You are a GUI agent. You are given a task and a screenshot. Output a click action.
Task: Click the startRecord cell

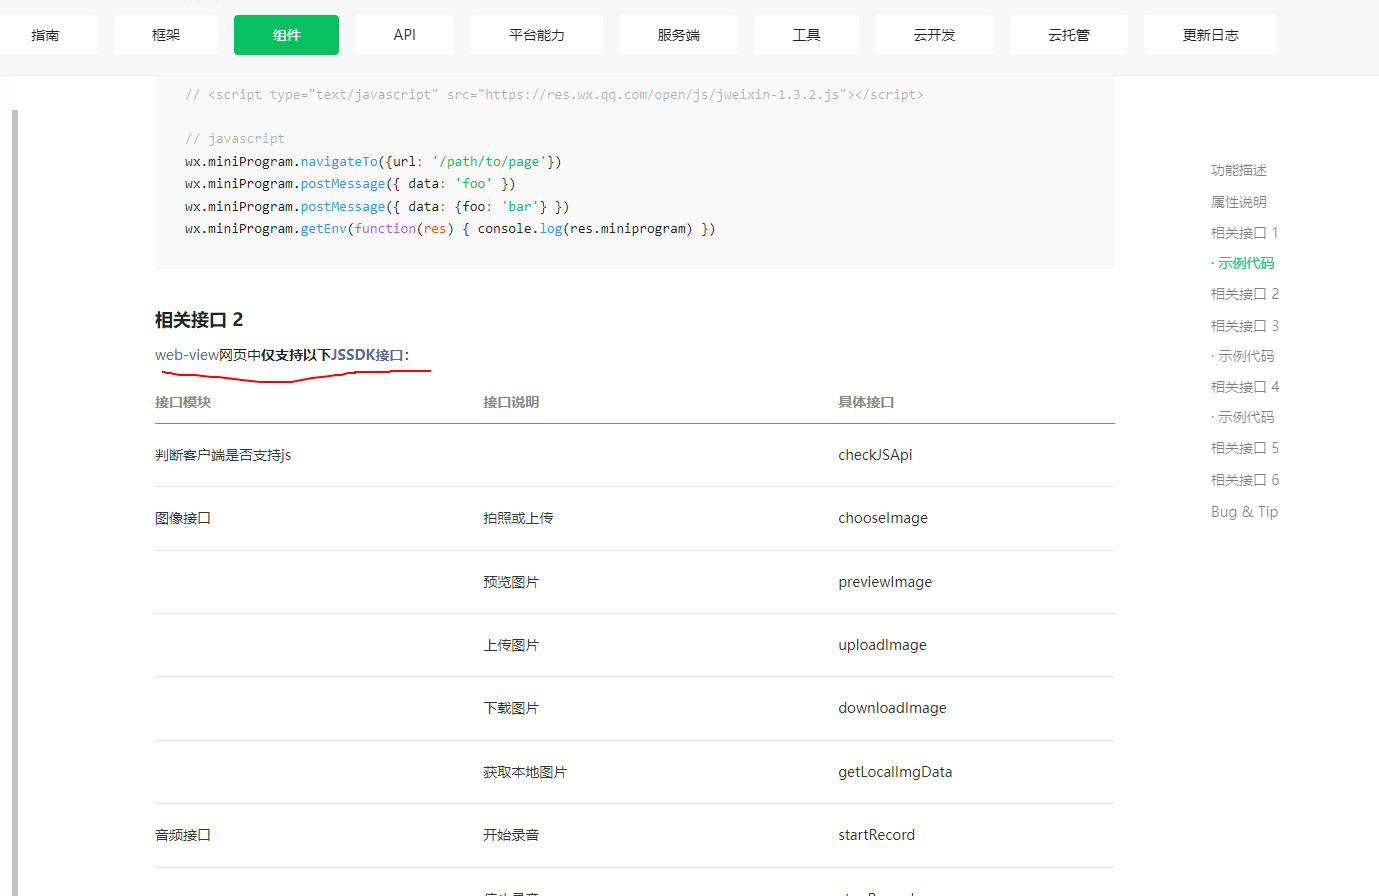(876, 835)
